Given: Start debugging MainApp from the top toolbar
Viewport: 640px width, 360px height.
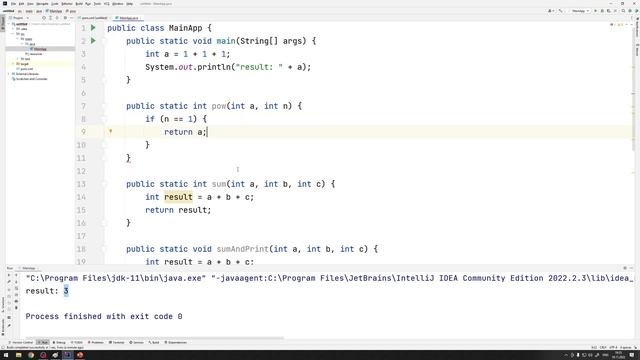Looking at the screenshot, I should [x=602, y=11].
